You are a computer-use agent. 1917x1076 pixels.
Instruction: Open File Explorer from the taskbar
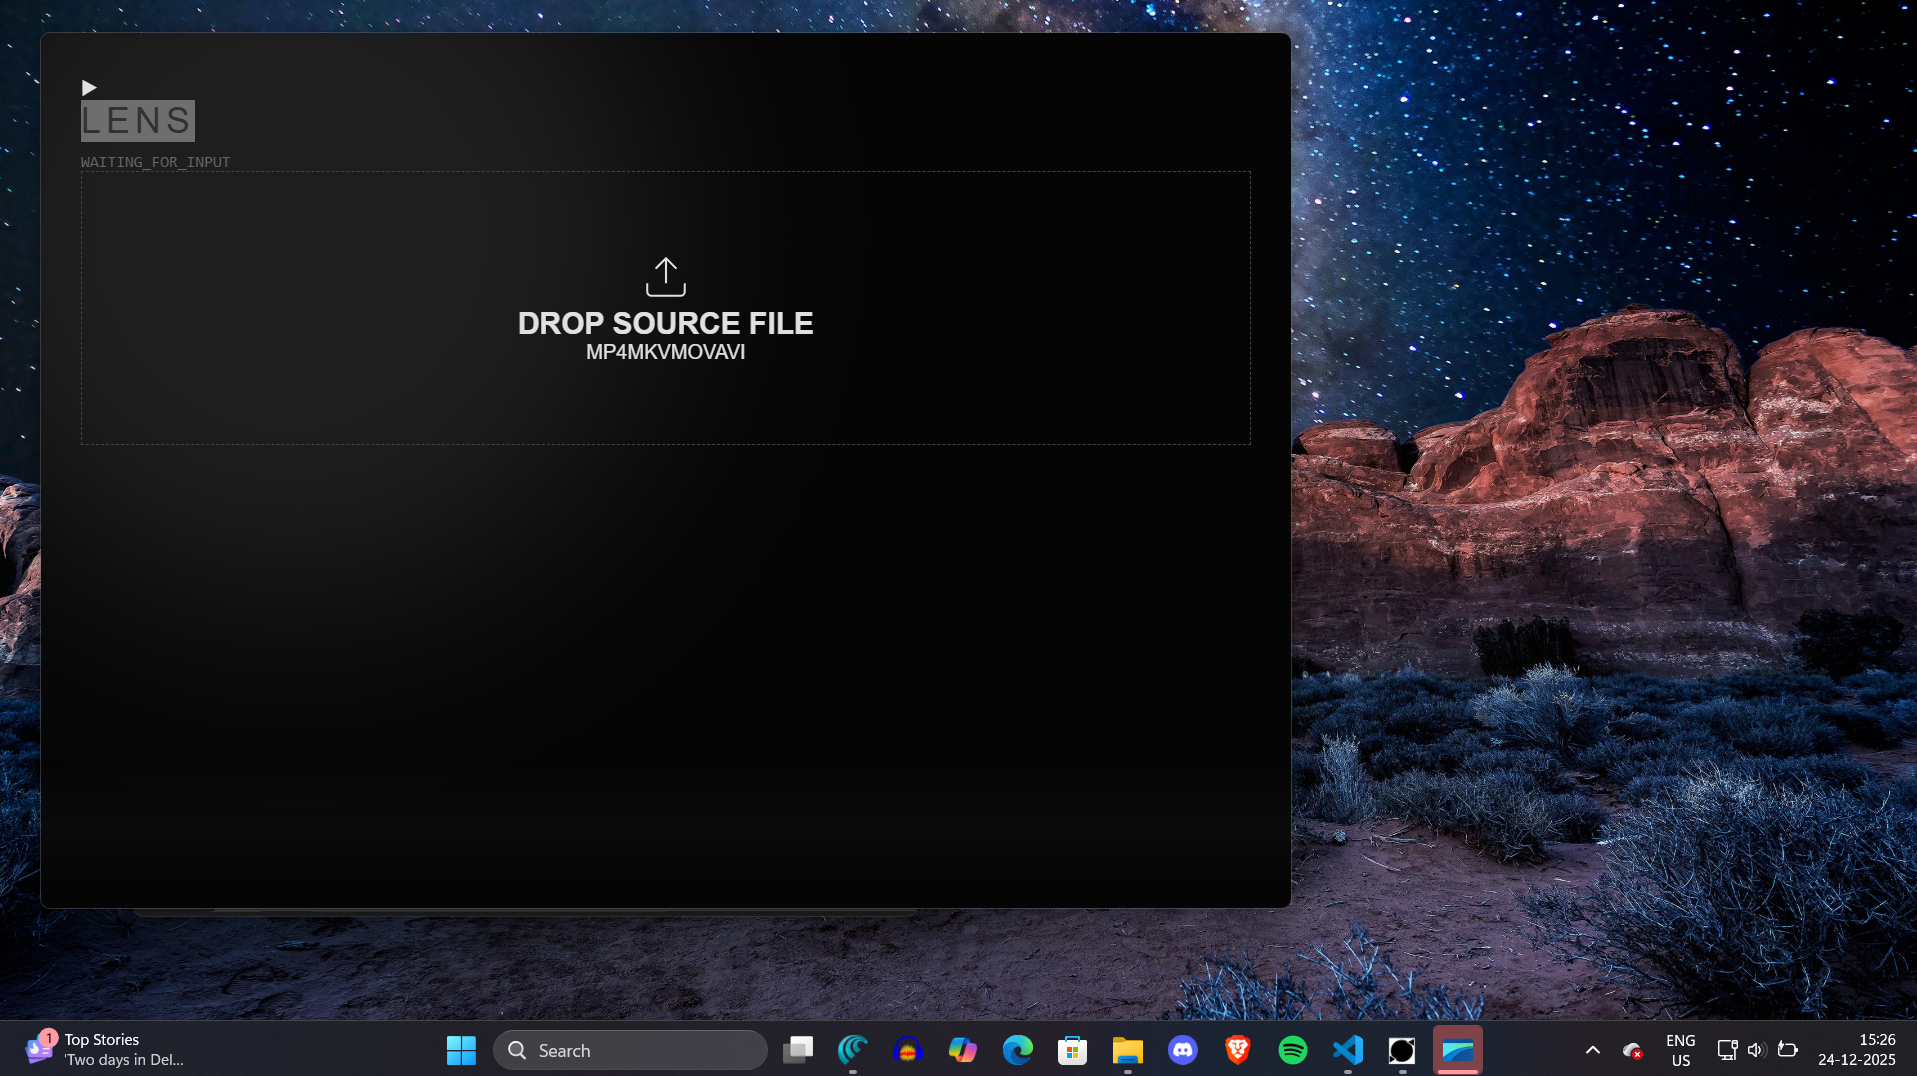(1128, 1050)
